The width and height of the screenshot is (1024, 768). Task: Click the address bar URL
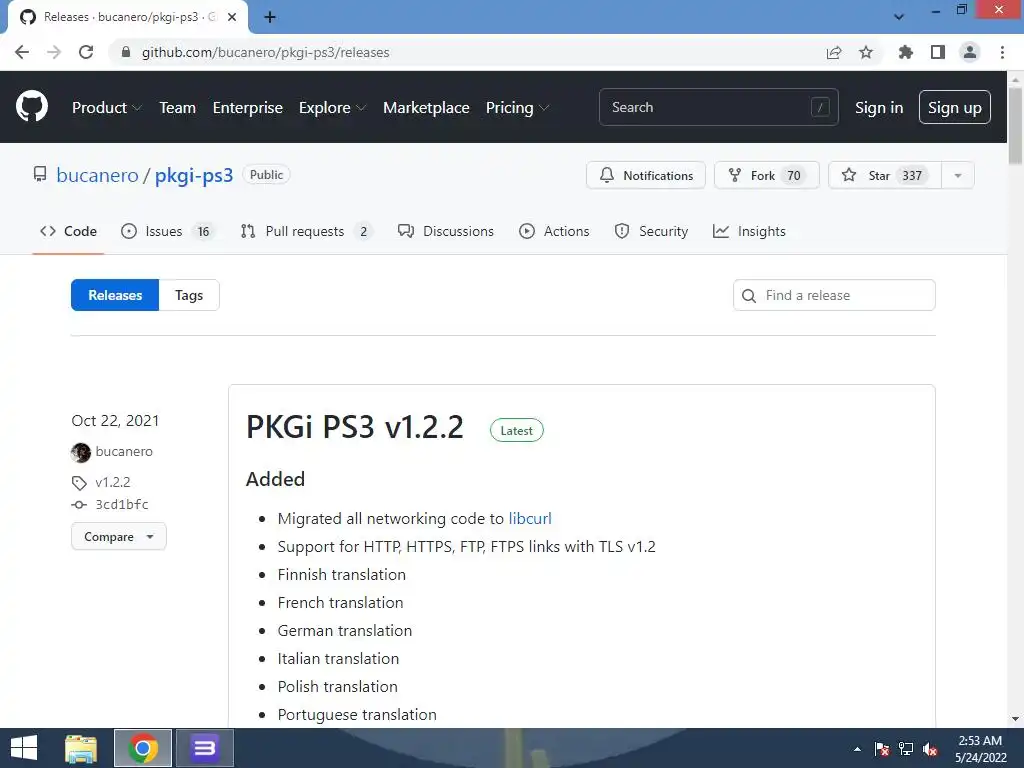point(265,52)
